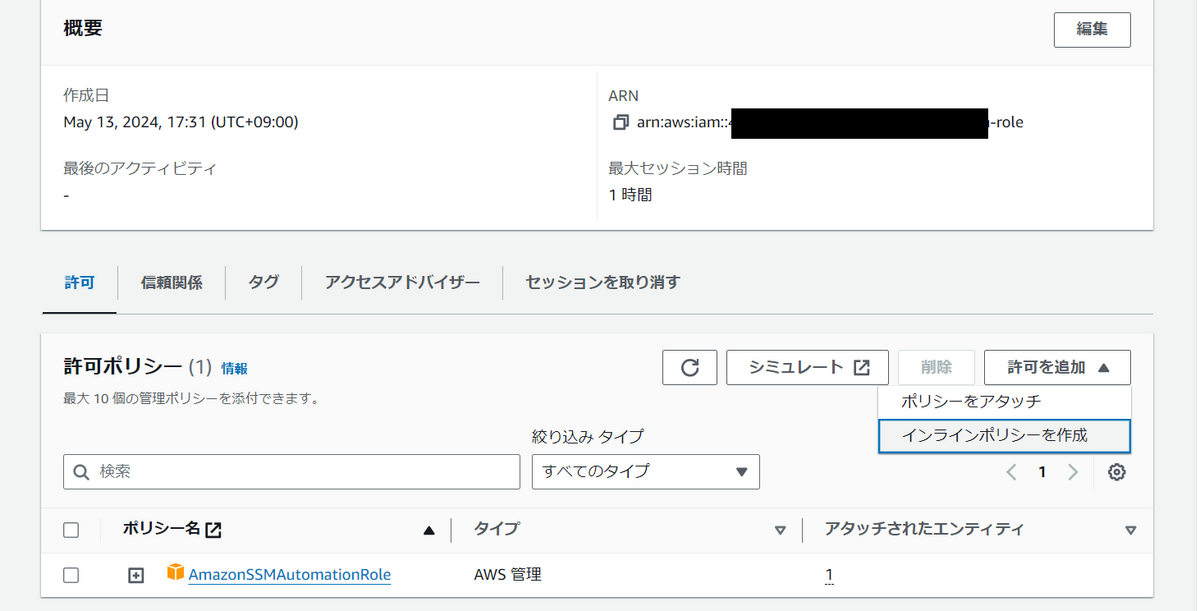
Task: Open the タグ tab
Action: pyautogui.click(x=264, y=283)
